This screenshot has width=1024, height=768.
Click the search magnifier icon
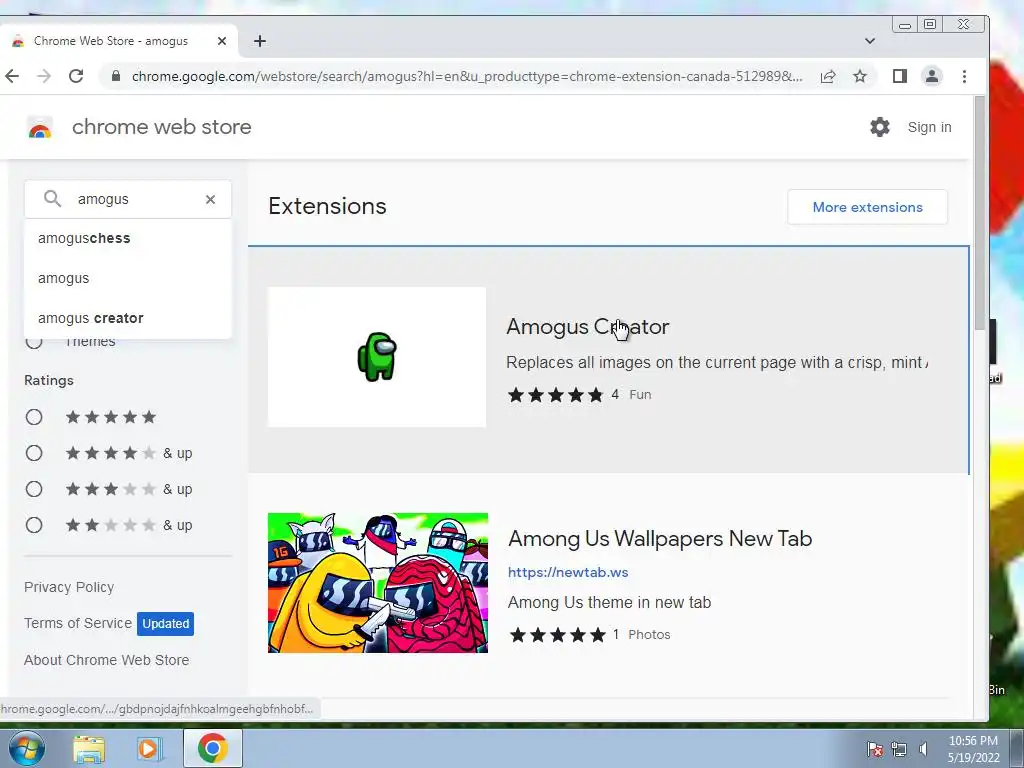52,199
